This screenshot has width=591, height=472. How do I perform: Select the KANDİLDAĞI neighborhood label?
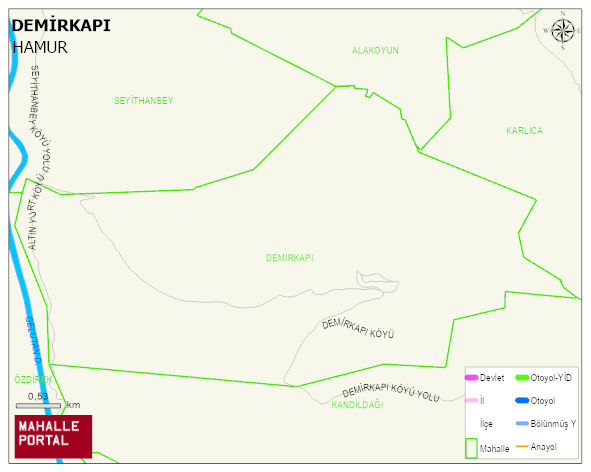(x=357, y=405)
